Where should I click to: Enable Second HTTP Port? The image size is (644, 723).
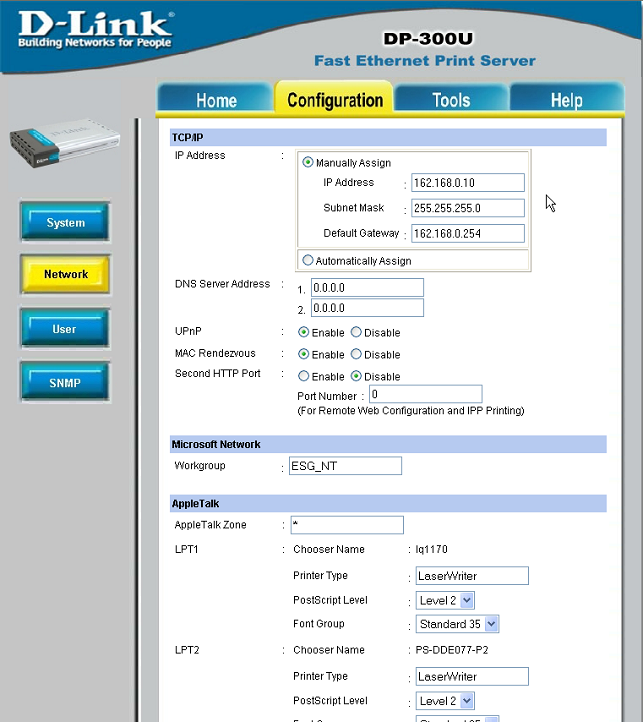point(304,377)
